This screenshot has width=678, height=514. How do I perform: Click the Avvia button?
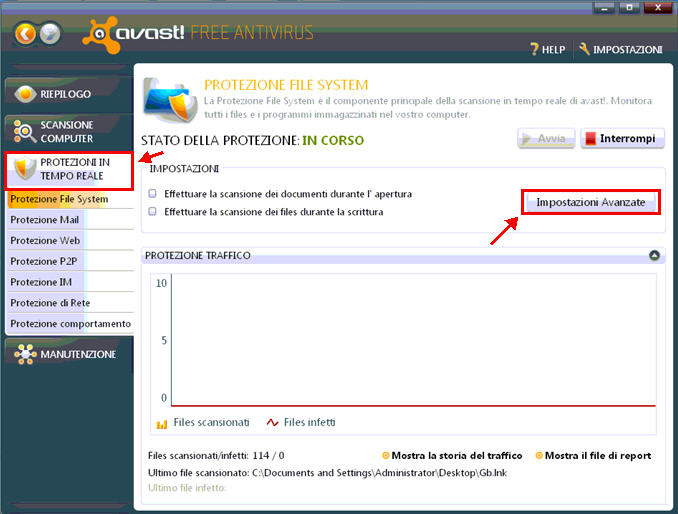(x=546, y=139)
